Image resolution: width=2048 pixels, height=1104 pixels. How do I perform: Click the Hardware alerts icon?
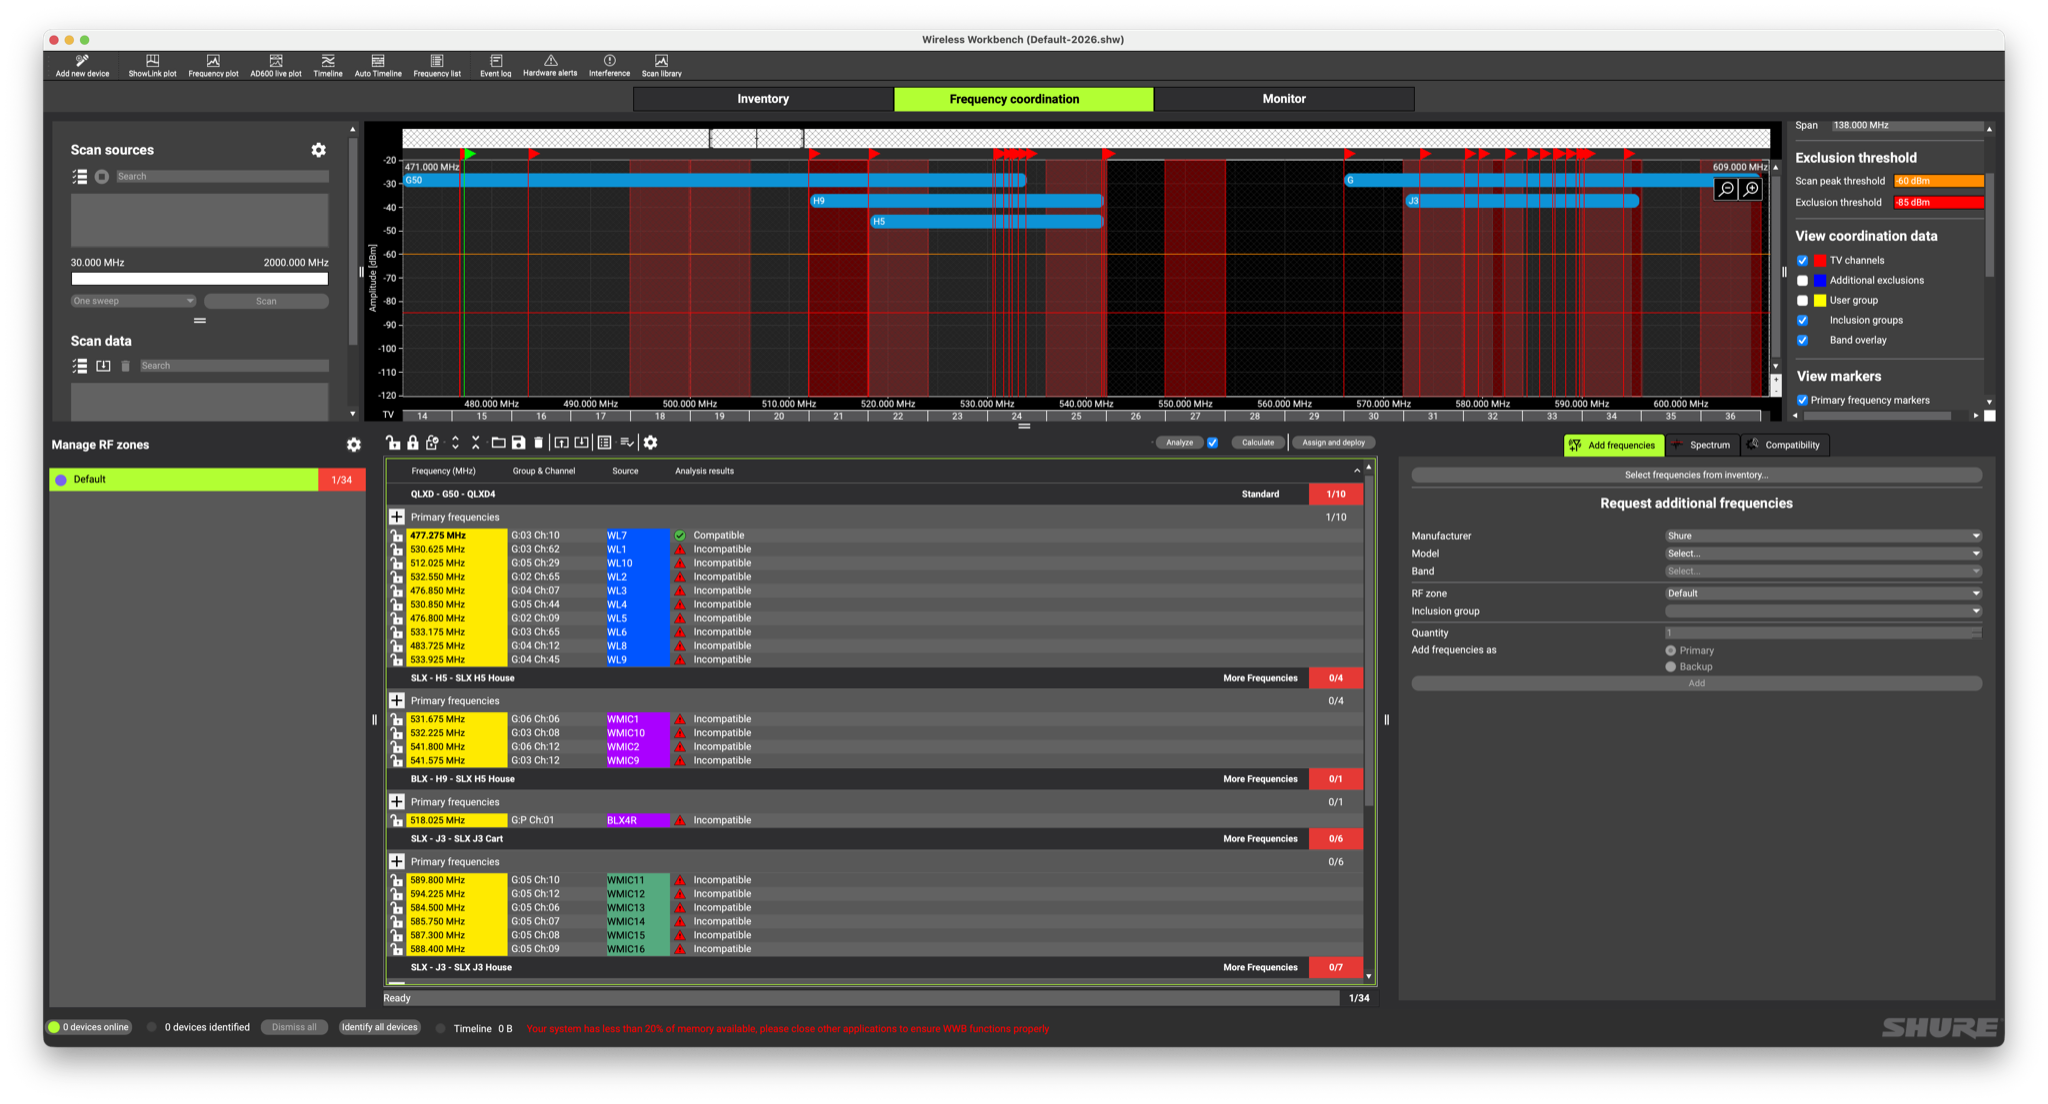[550, 65]
